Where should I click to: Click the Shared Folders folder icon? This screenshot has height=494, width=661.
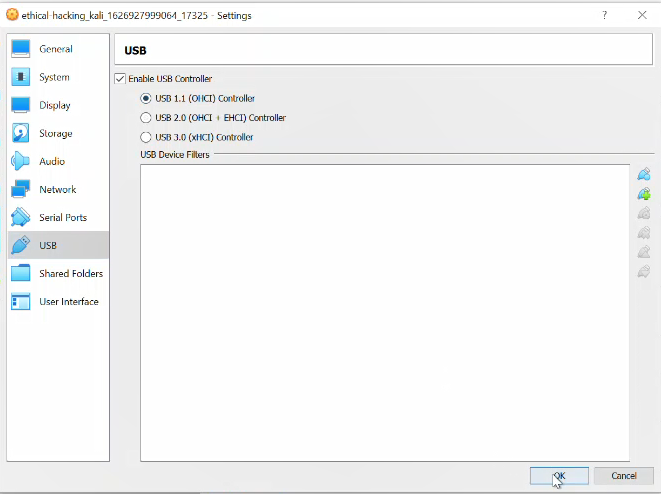click(20, 273)
